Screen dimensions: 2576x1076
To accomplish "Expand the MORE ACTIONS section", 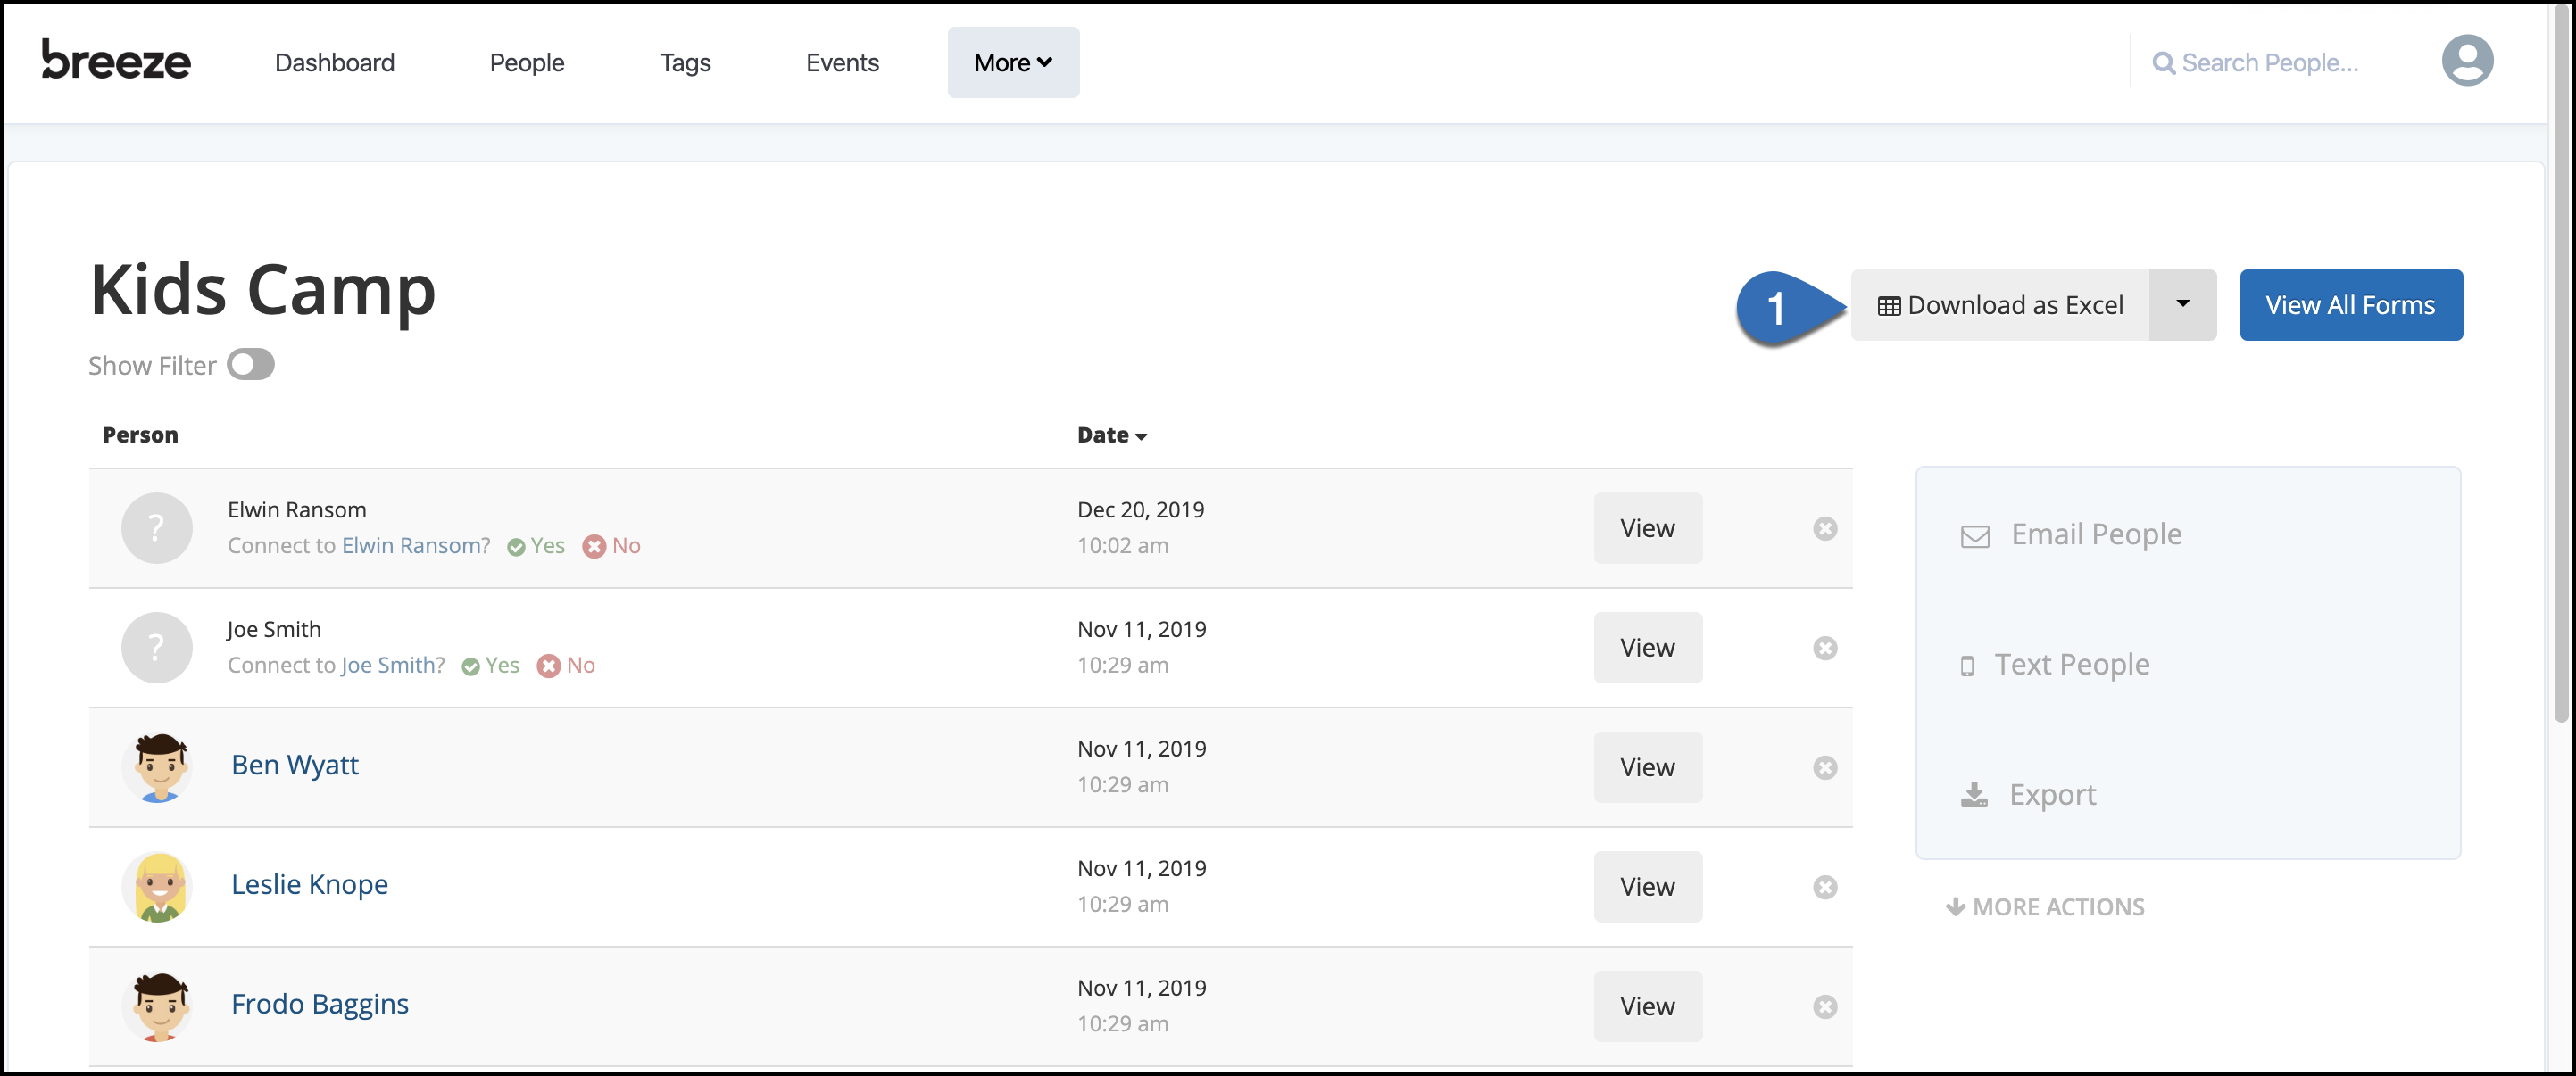I will coord(2044,907).
